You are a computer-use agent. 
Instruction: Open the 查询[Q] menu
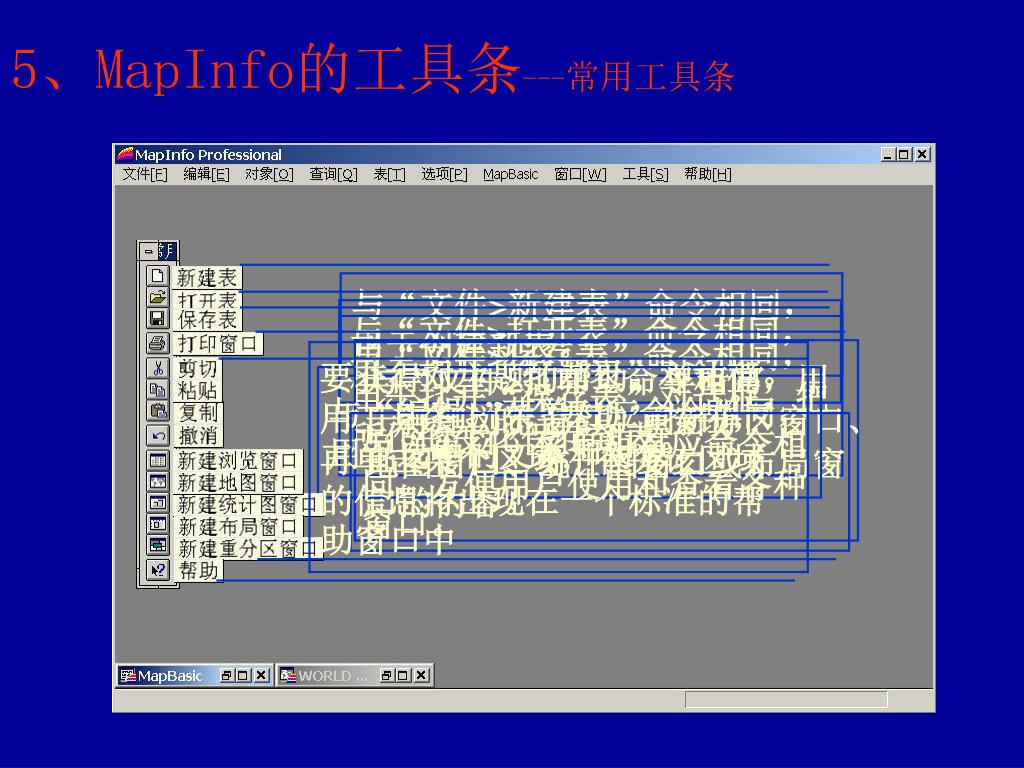[x=333, y=174]
